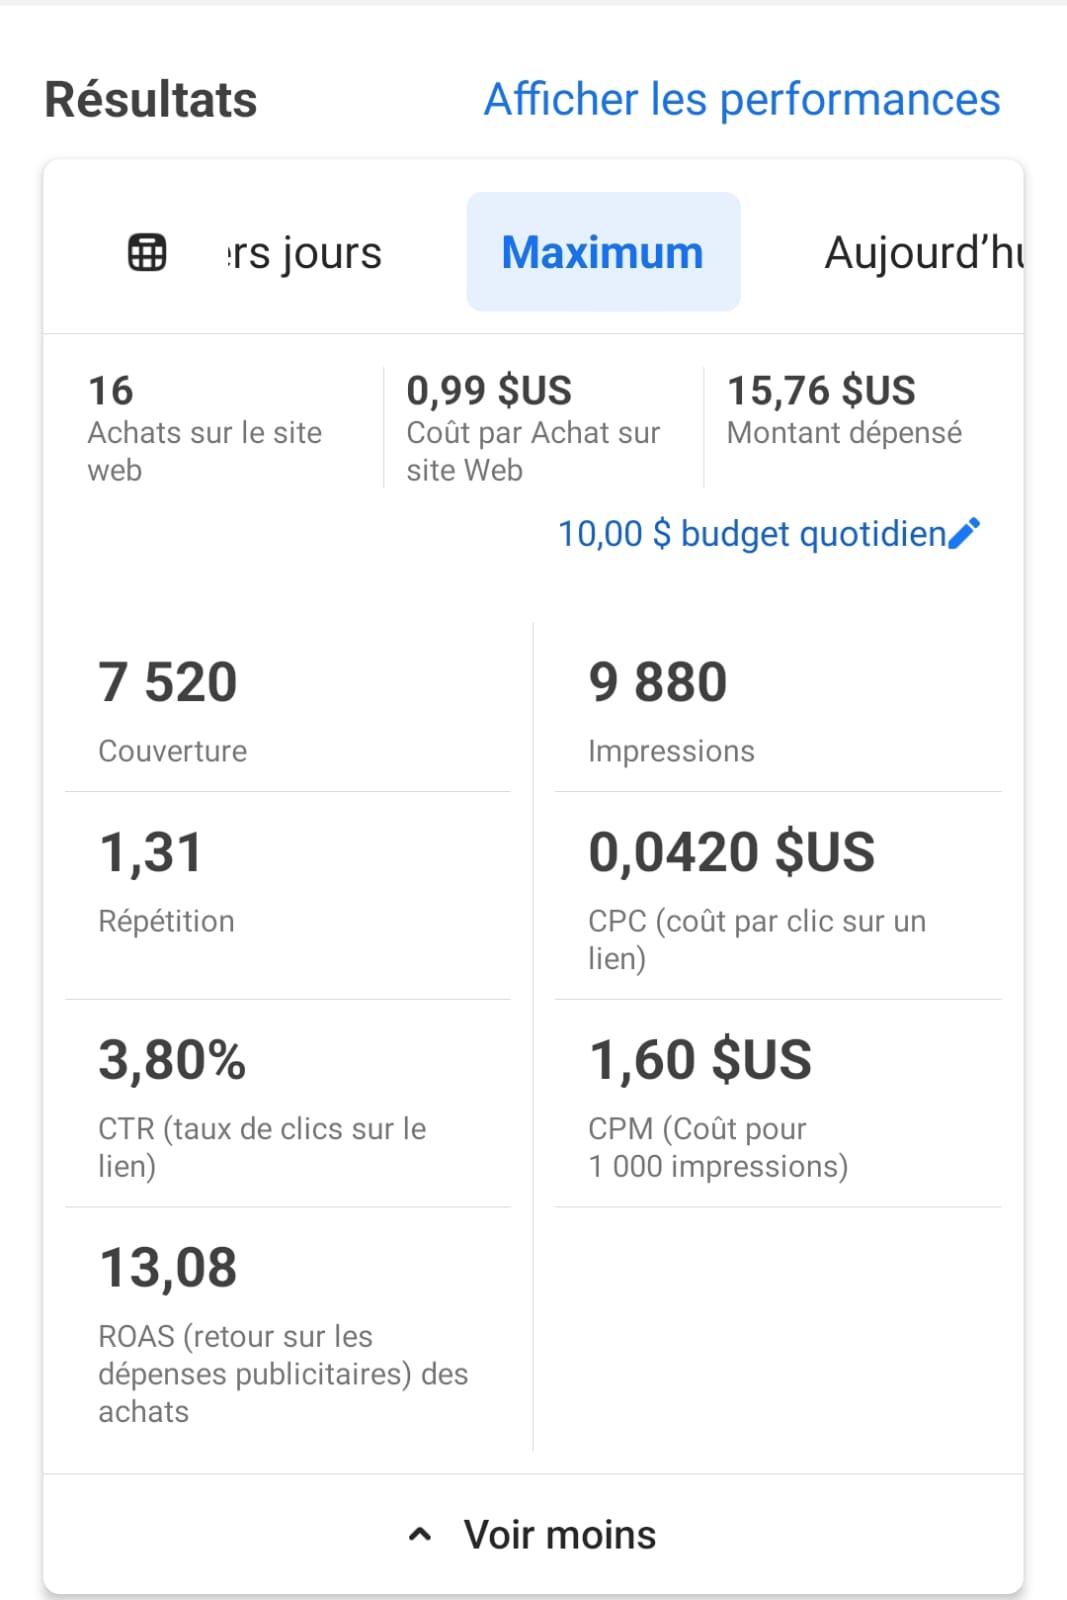Tap the Couverture 7 520 card
Screen dimensions: 1067x1600
click(288, 708)
